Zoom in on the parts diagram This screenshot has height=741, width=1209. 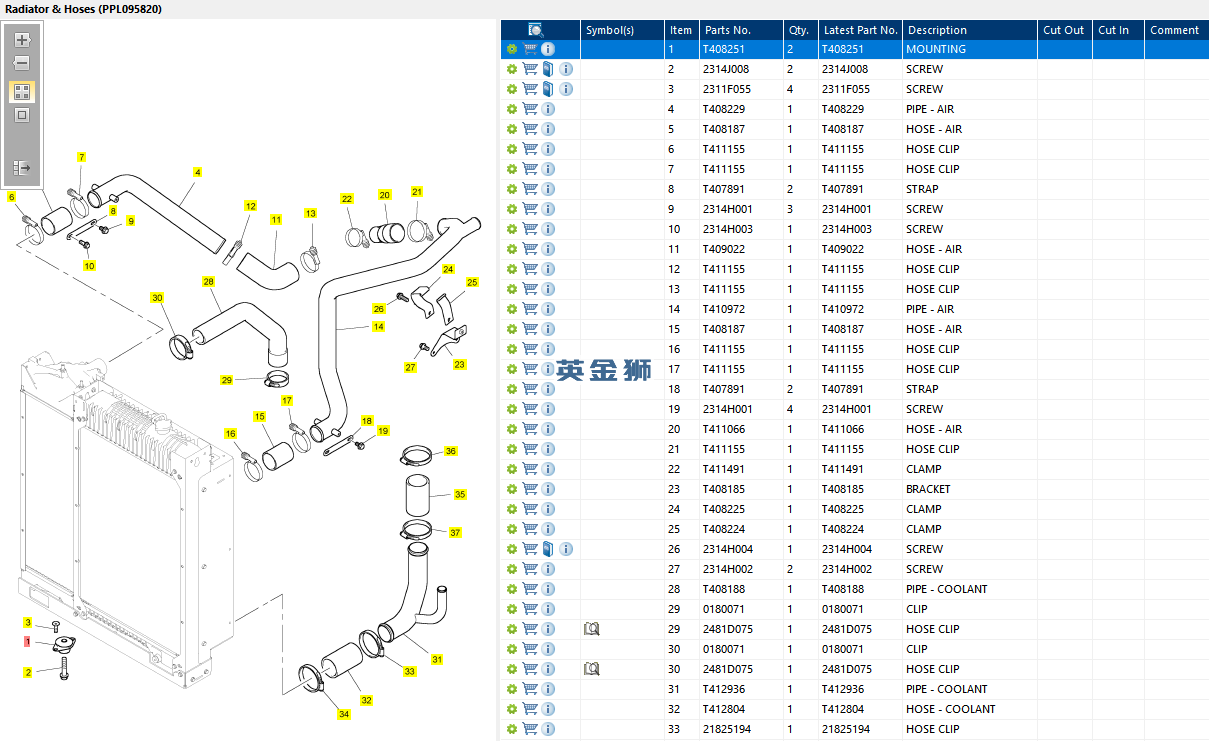point(22,40)
